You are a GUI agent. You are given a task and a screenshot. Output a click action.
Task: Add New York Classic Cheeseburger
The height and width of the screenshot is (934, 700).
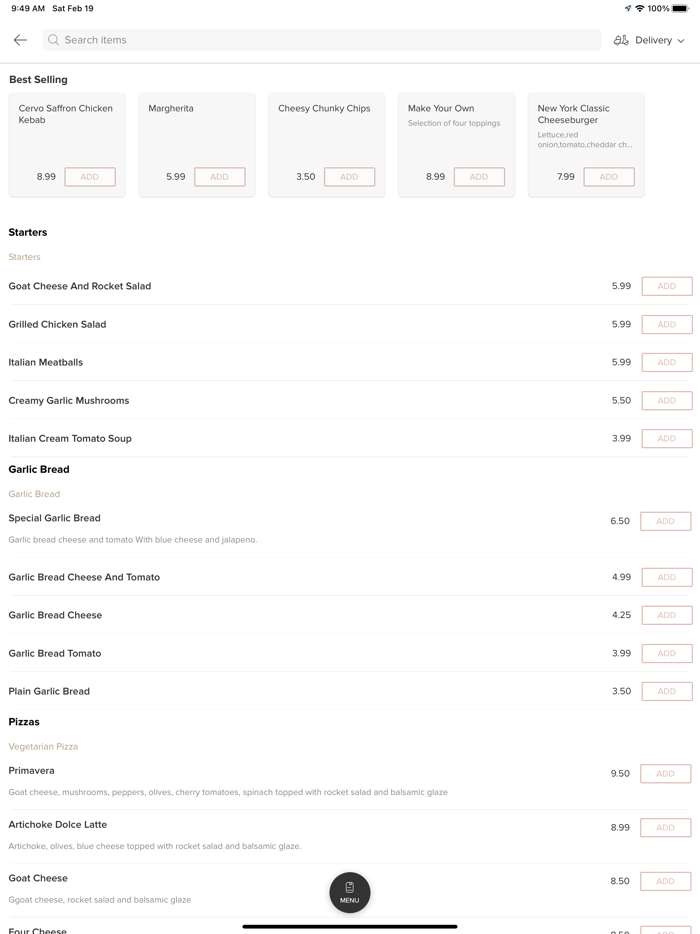pos(608,177)
